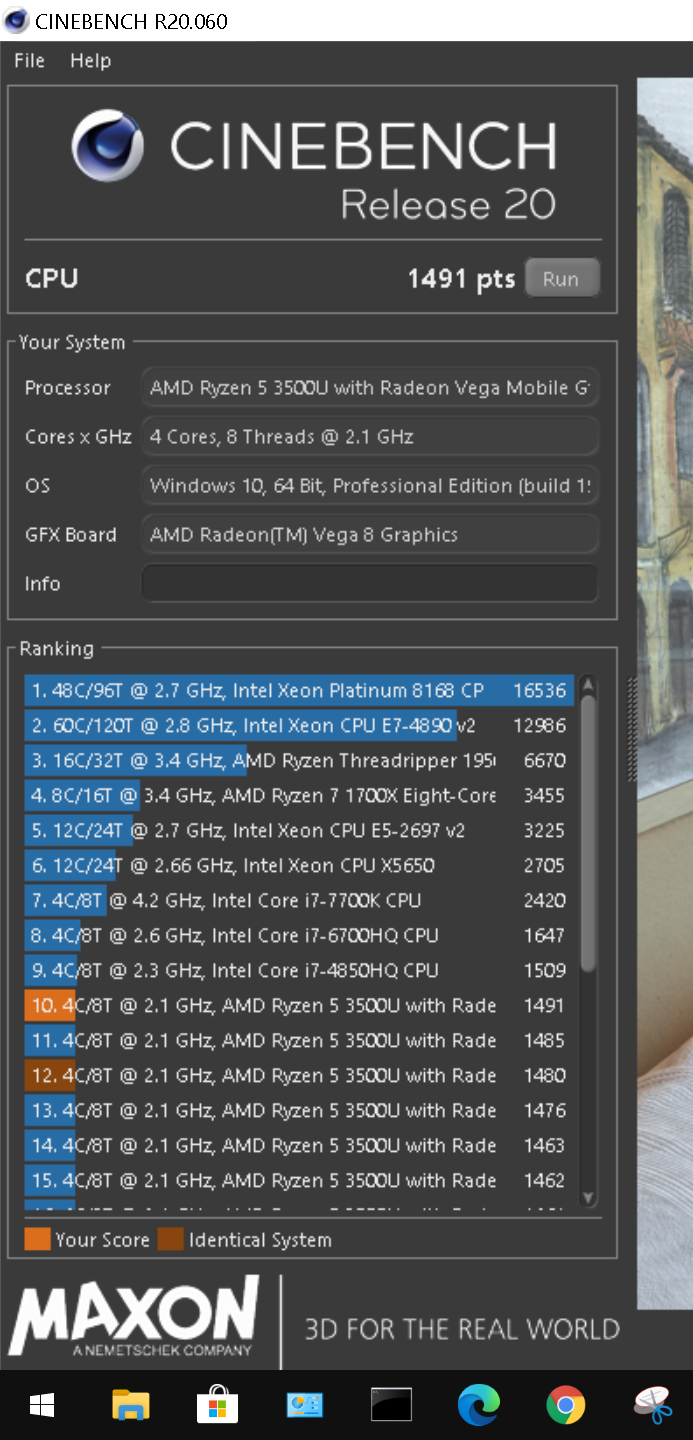Select ranking row Intel Core i7-7700K
Image resolution: width=693 pixels, height=1440 pixels.
299,901
